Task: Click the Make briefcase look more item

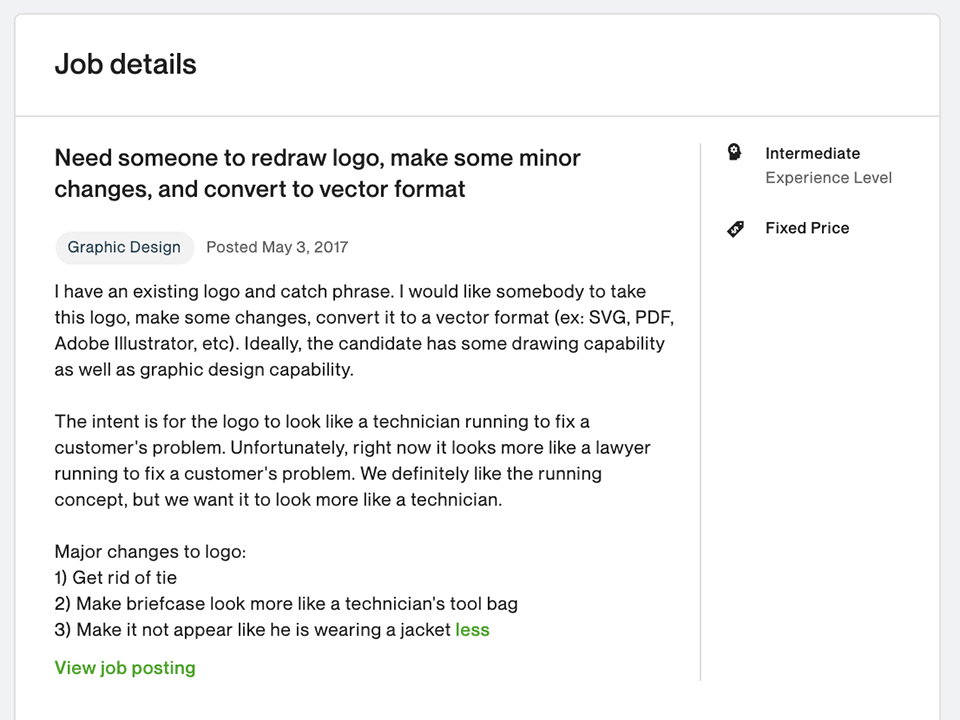Action: point(286,604)
